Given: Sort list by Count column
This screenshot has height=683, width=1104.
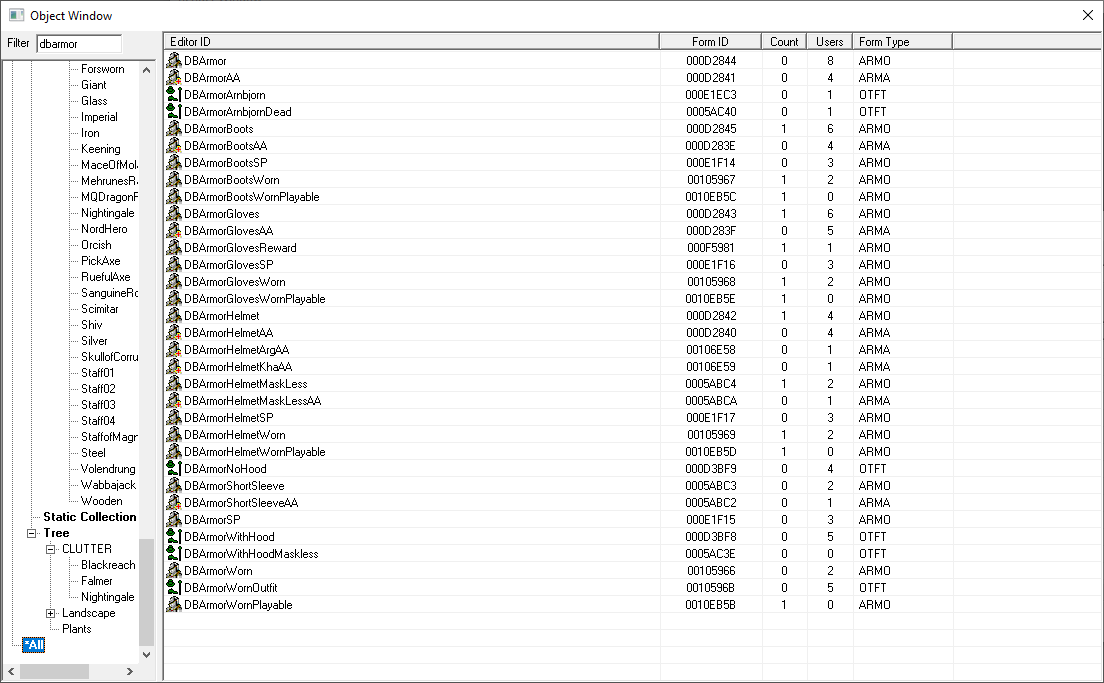Looking at the screenshot, I should 784,42.
